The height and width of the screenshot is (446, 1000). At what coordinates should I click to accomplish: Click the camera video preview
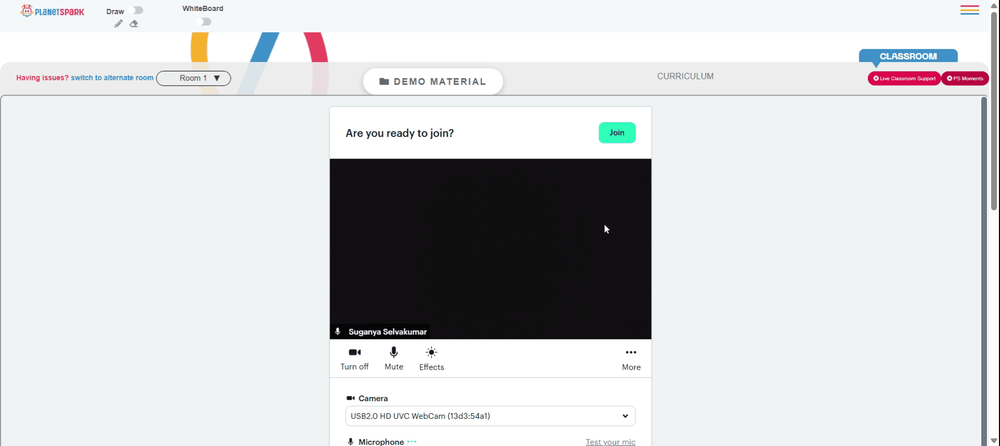[490, 249]
